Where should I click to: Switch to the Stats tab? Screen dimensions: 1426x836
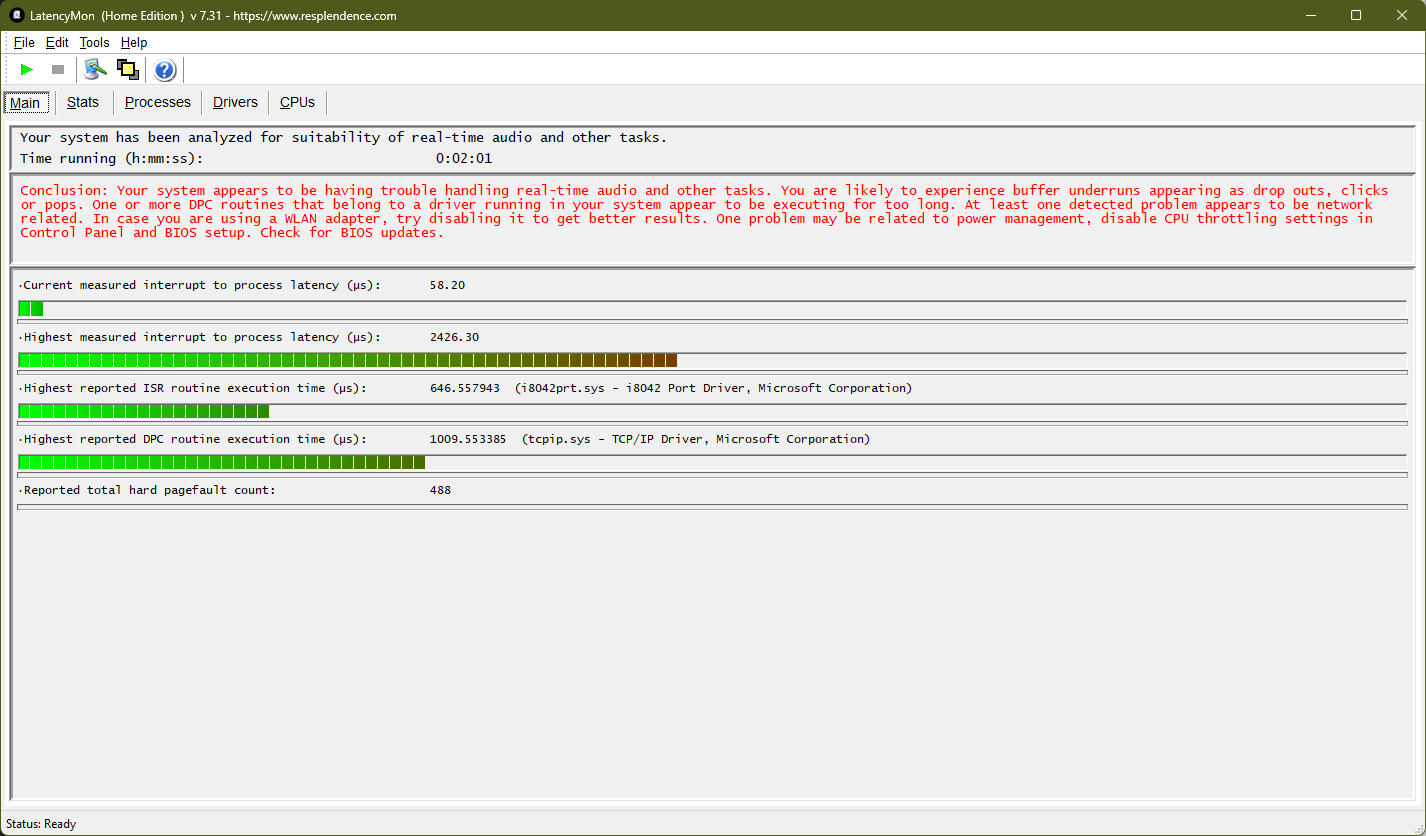(x=83, y=102)
